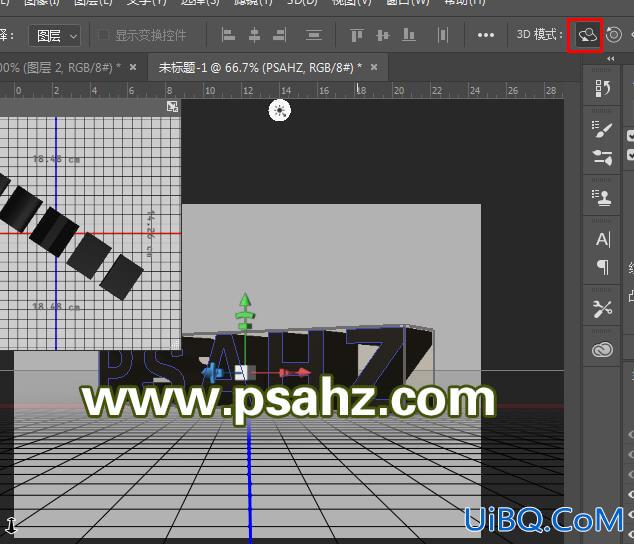This screenshot has width=634, height=544.
Task: Click the red X-axis arrow handle
Action: [304, 372]
